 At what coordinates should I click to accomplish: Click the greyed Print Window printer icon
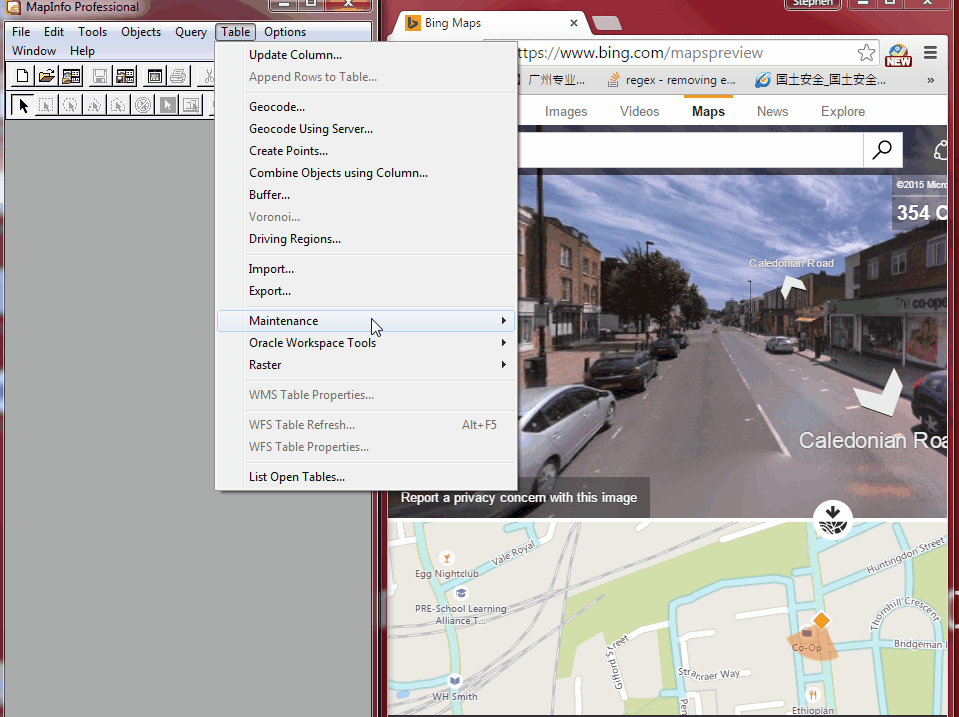pos(178,76)
